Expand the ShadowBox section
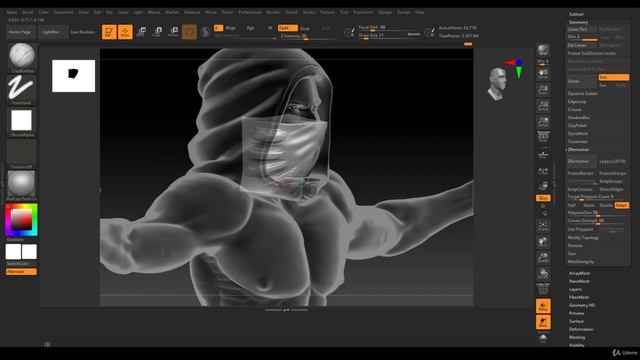The width and height of the screenshot is (640, 360). click(x=578, y=118)
